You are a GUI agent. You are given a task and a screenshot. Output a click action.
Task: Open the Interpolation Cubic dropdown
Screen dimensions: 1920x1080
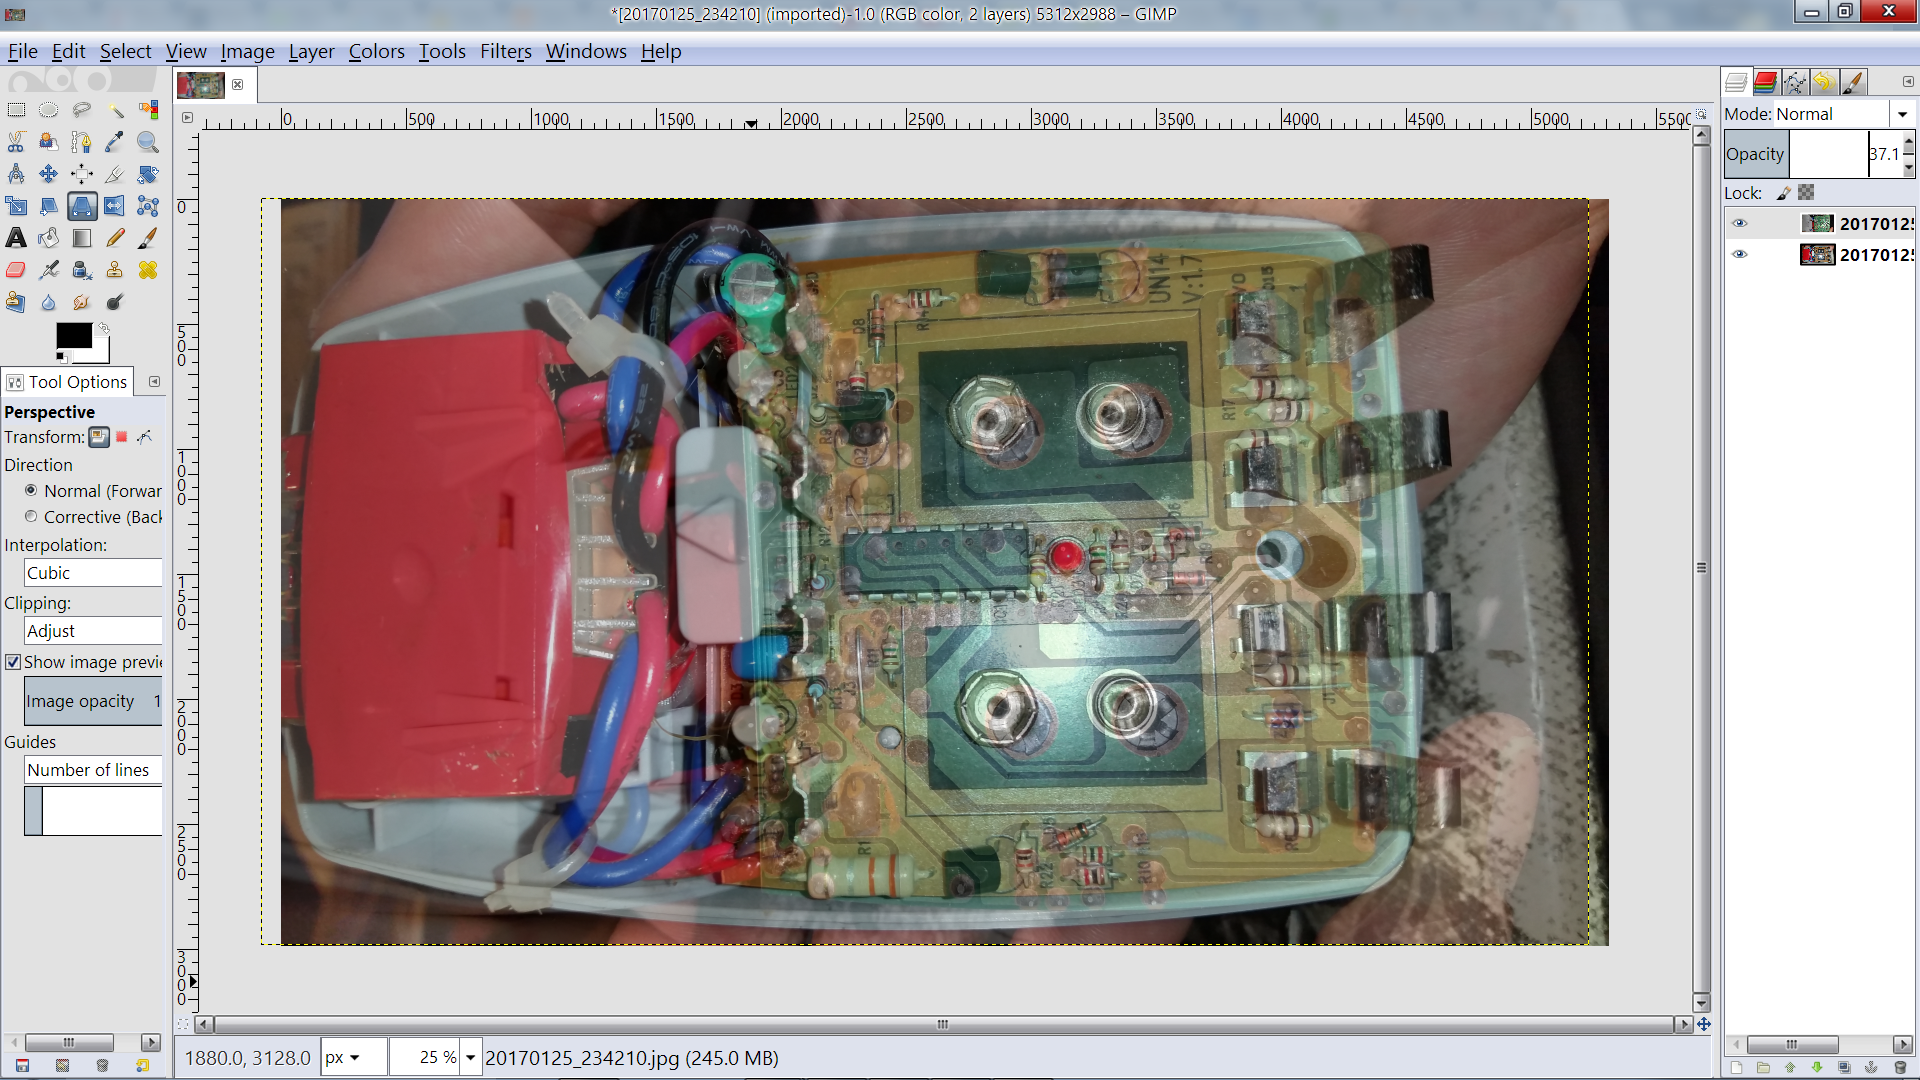coord(93,573)
